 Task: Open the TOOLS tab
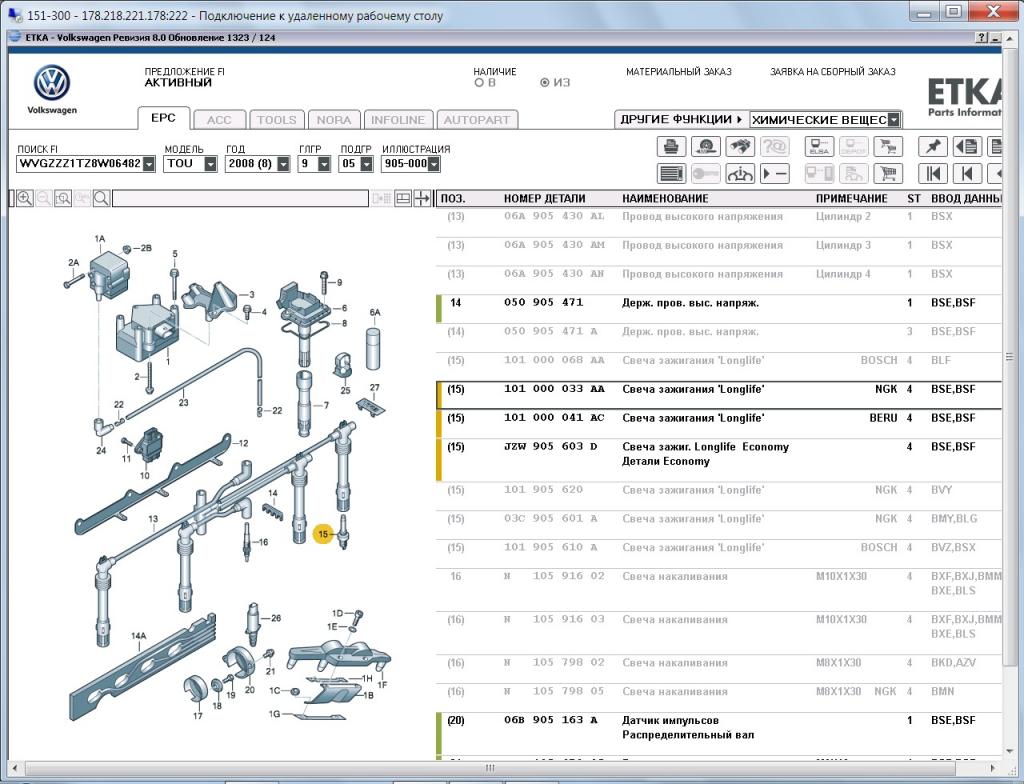pos(276,120)
